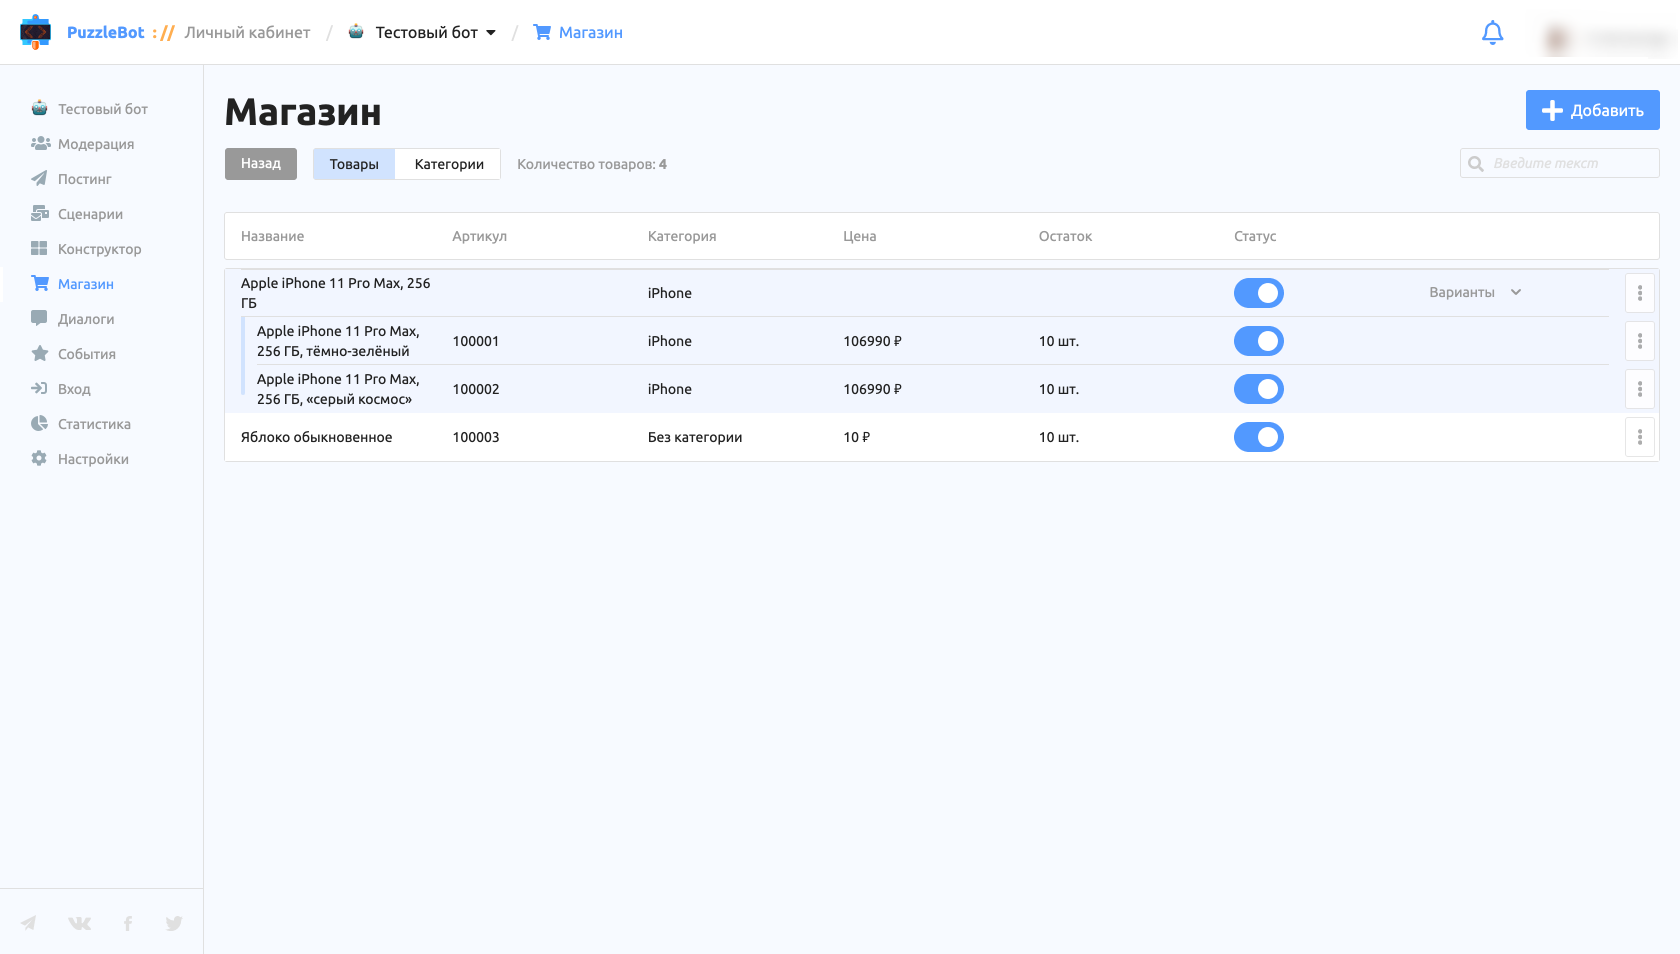Viewport: 1680px width, 954px height.
Task: Click the PuzzleBot brand name link
Action: pyautogui.click(x=106, y=32)
